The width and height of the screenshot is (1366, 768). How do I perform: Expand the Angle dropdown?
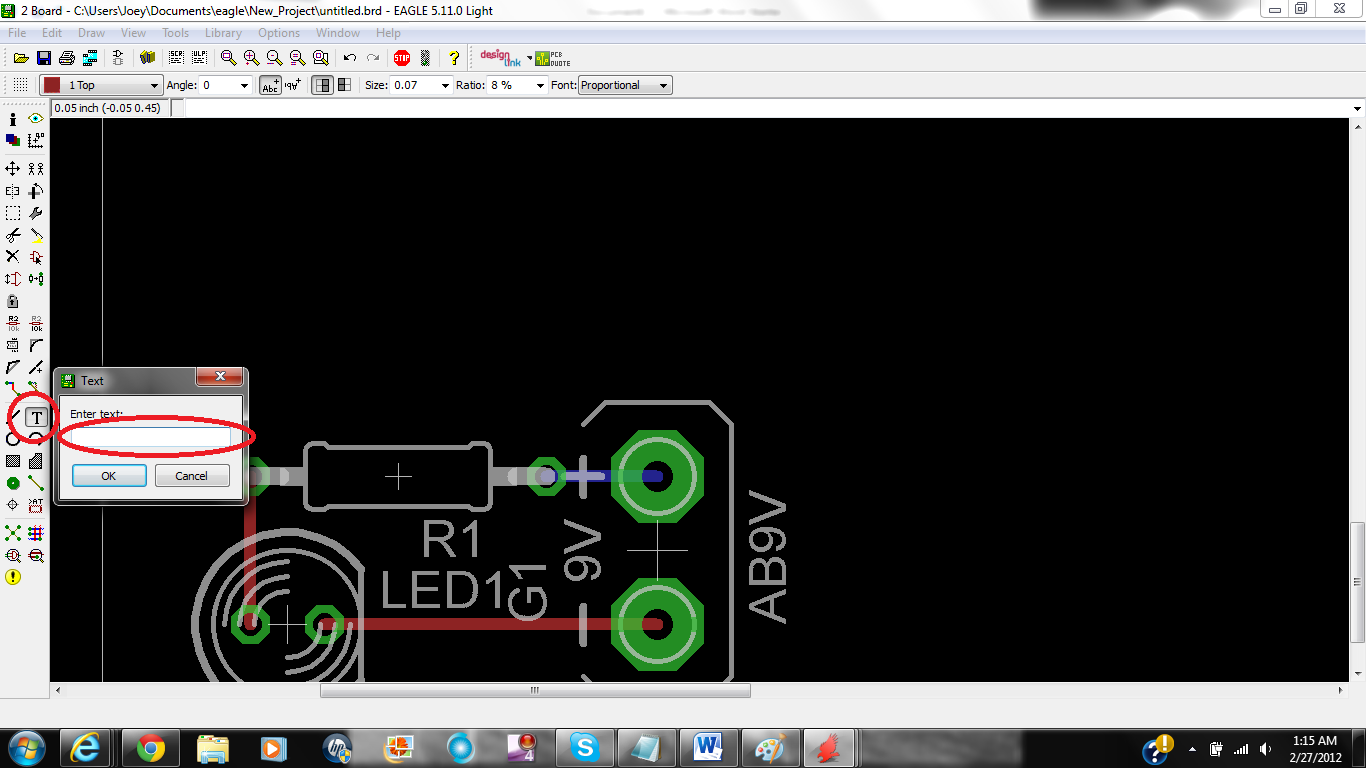pos(243,85)
